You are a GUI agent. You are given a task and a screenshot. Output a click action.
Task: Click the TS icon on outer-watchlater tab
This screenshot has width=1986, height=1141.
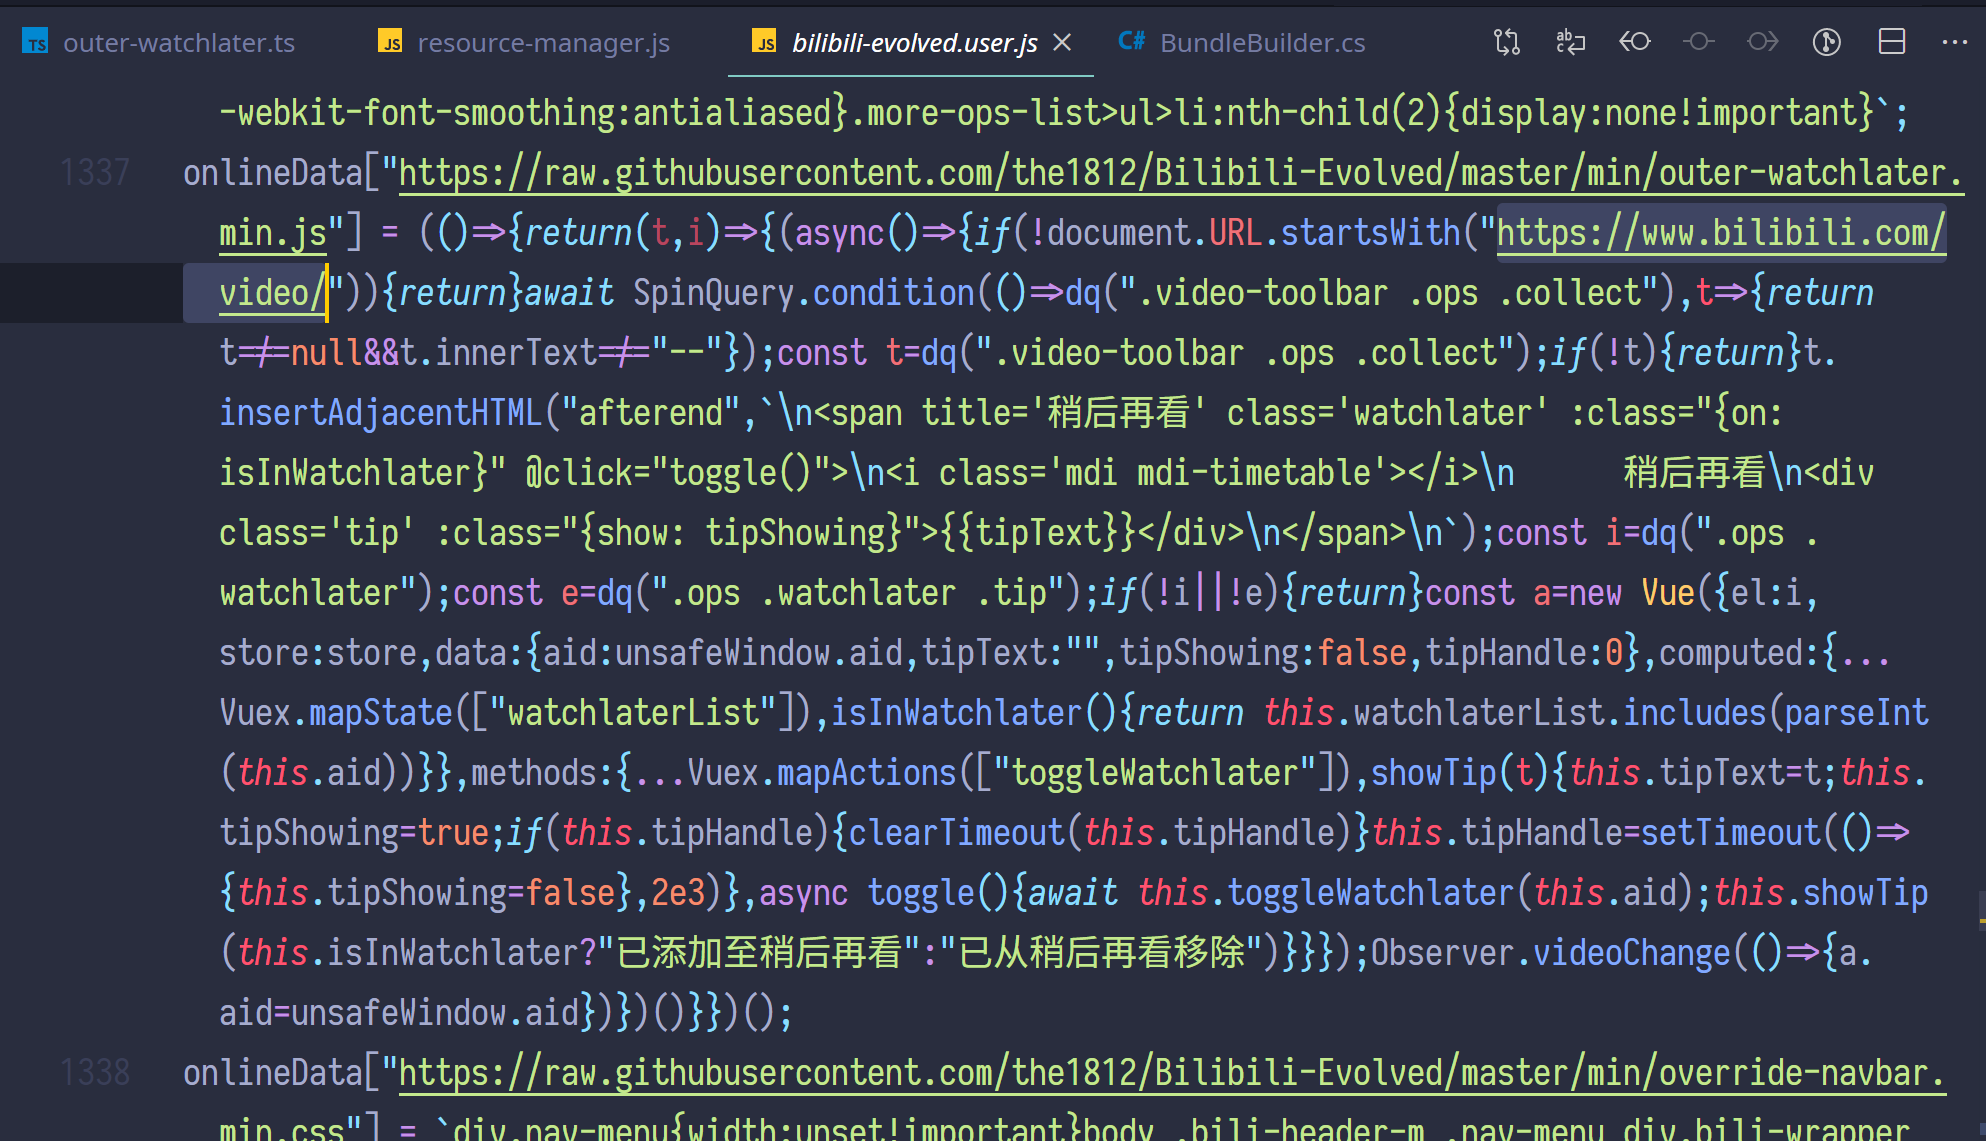[35, 42]
